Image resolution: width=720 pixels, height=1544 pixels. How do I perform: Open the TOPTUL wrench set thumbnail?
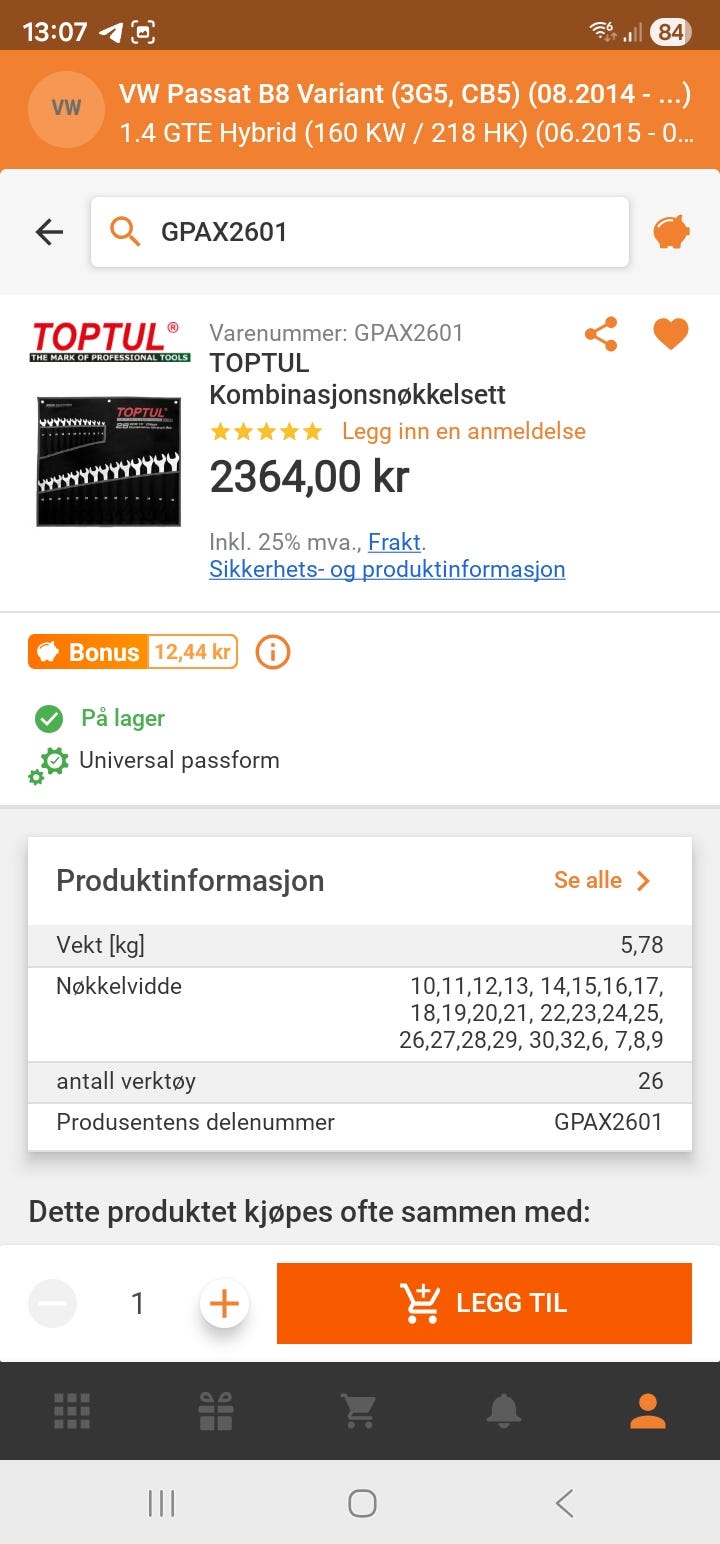coord(109,461)
